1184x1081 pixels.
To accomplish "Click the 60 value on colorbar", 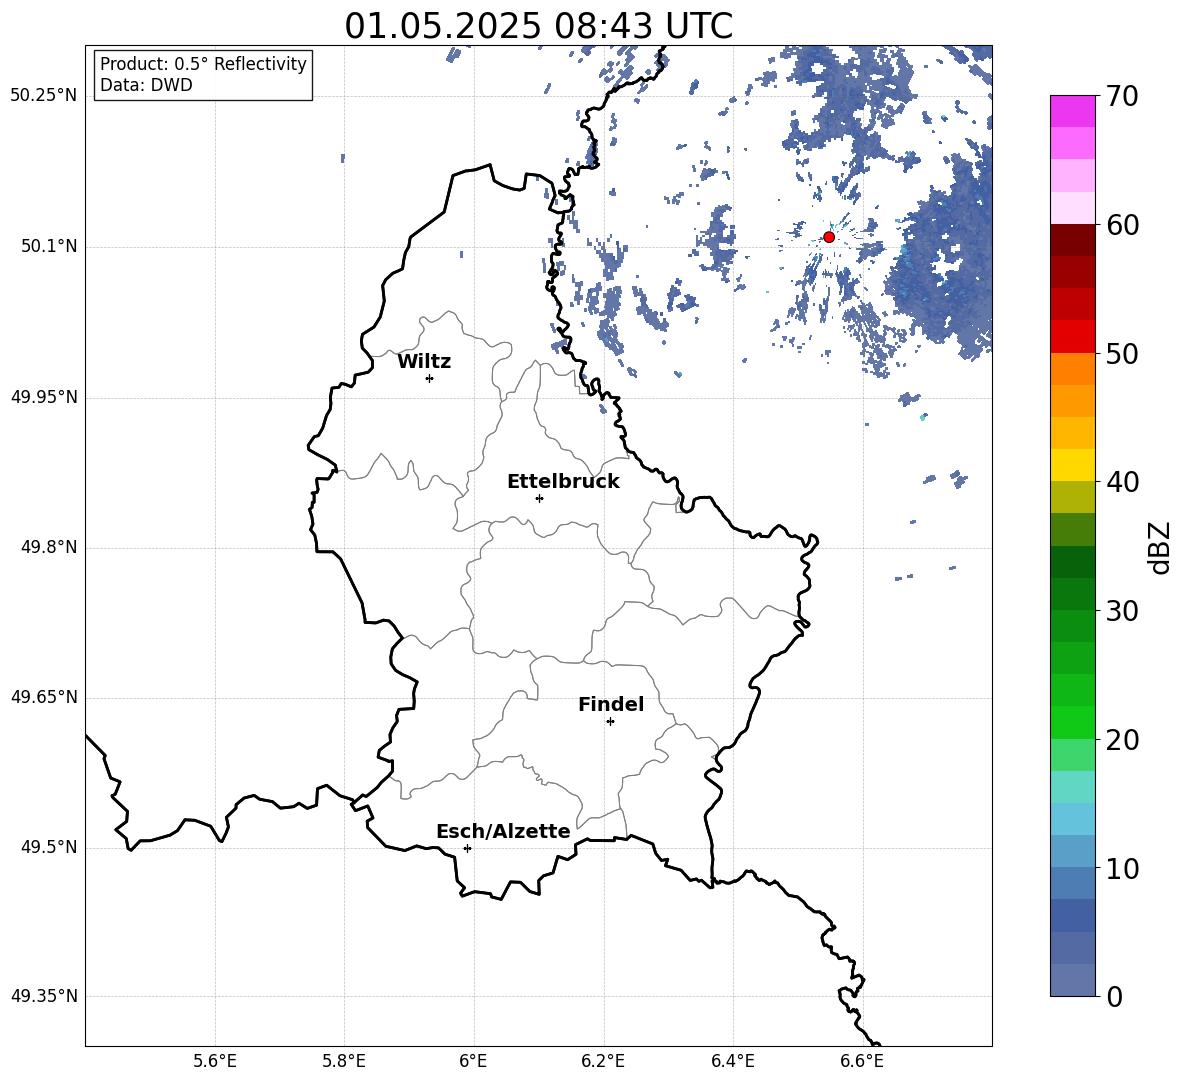I will pos(1122,225).
